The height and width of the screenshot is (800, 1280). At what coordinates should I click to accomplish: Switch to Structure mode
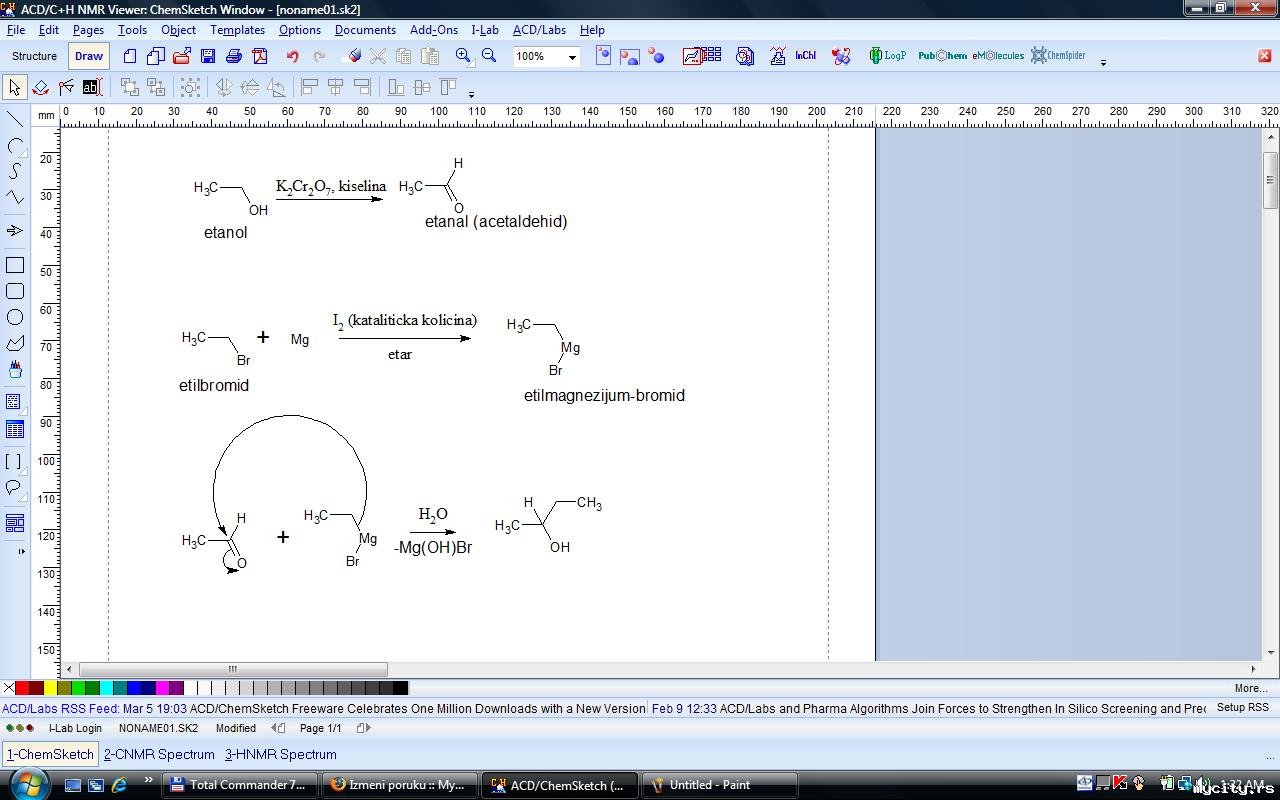tap(34, 56)
